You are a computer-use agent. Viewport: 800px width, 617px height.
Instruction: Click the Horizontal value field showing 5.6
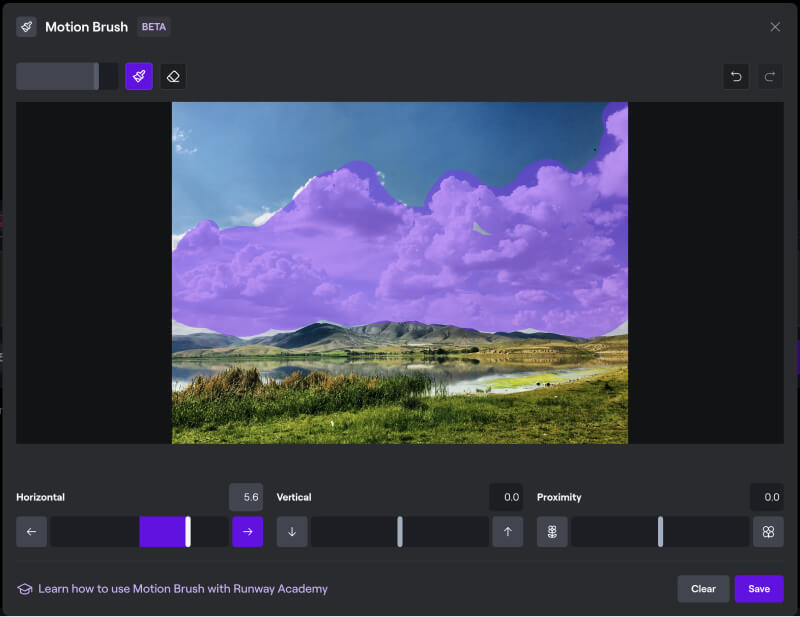click(x=246, y=497)
